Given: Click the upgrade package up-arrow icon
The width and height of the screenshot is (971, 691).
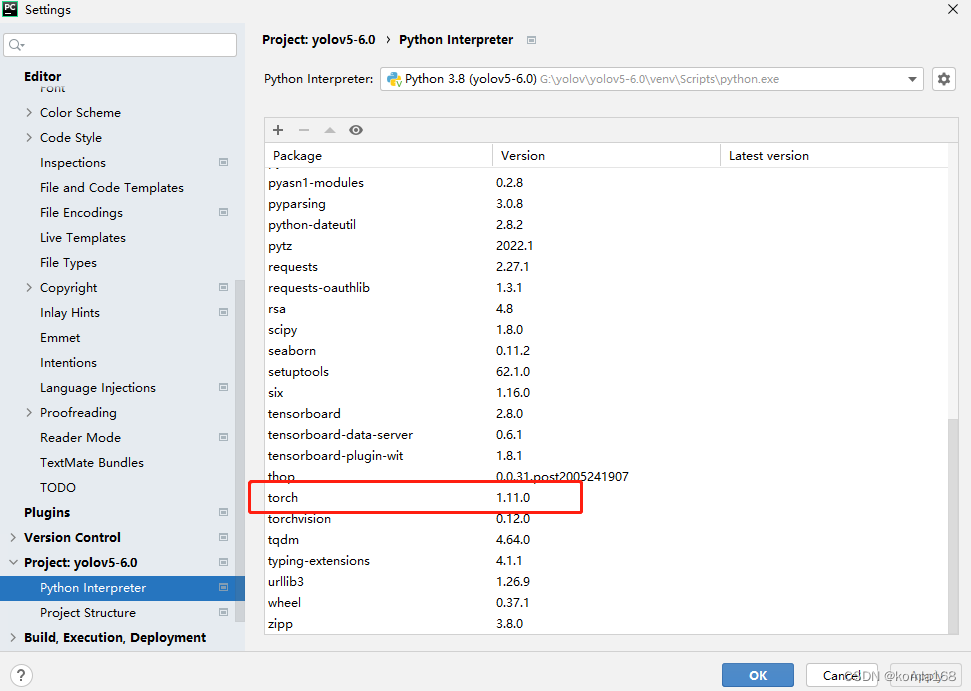Looking at the screenshot, I should point(330,130).
